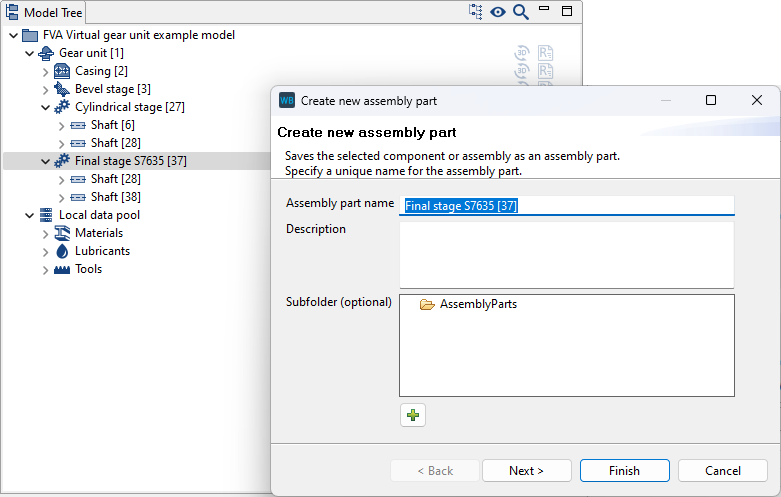Click the Lubricants droplet icon

click(62, 251)
